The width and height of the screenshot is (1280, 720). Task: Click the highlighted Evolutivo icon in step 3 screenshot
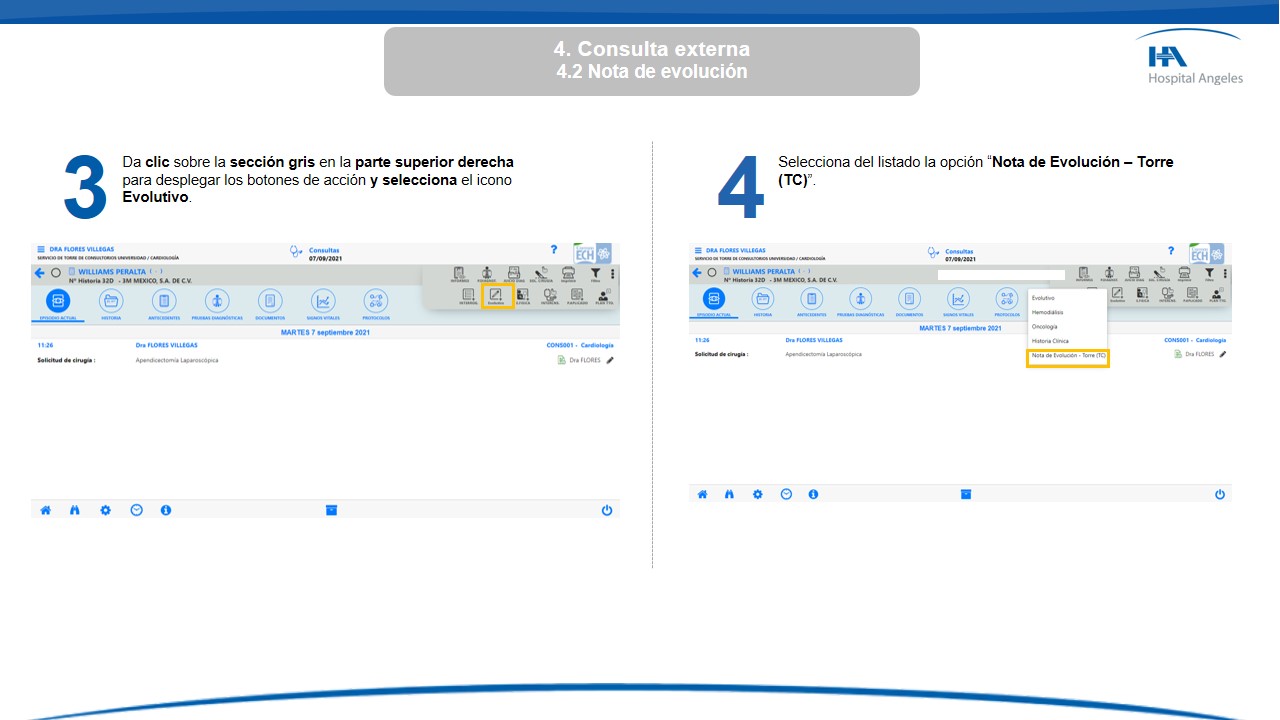tap(497, 296)
